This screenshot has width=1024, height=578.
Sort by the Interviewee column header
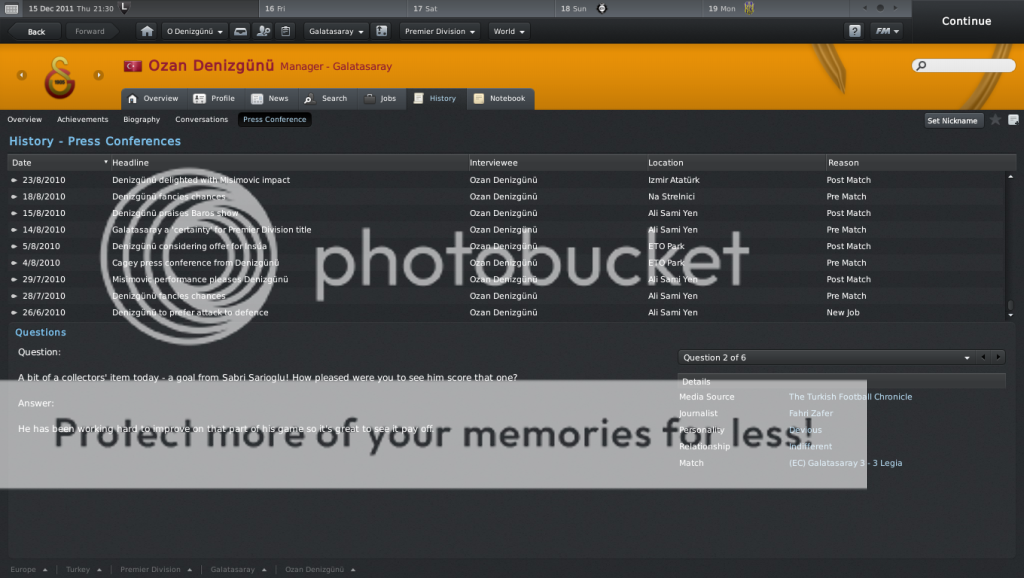pos(556,163)
